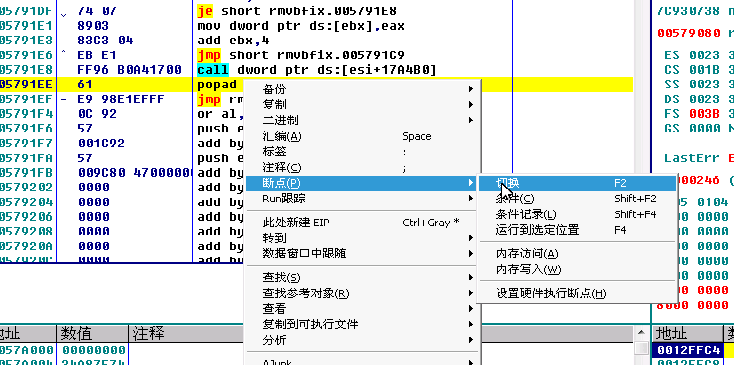Expand arrow beside 断点(P) entry
This screenshot has height=365, width=734.
coord(470,183)
